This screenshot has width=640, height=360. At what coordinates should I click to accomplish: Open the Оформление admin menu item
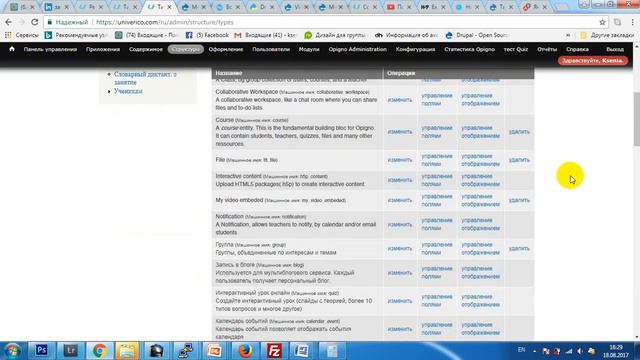tap(226, 49)
